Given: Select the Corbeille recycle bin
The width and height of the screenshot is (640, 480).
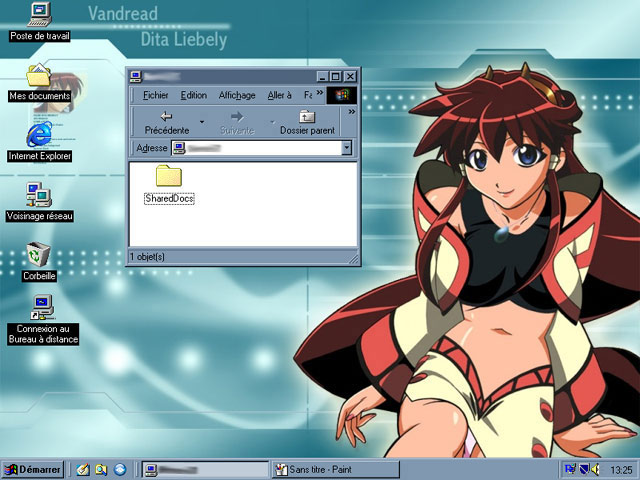Looking at the screenshot, I should click(39, 254).
